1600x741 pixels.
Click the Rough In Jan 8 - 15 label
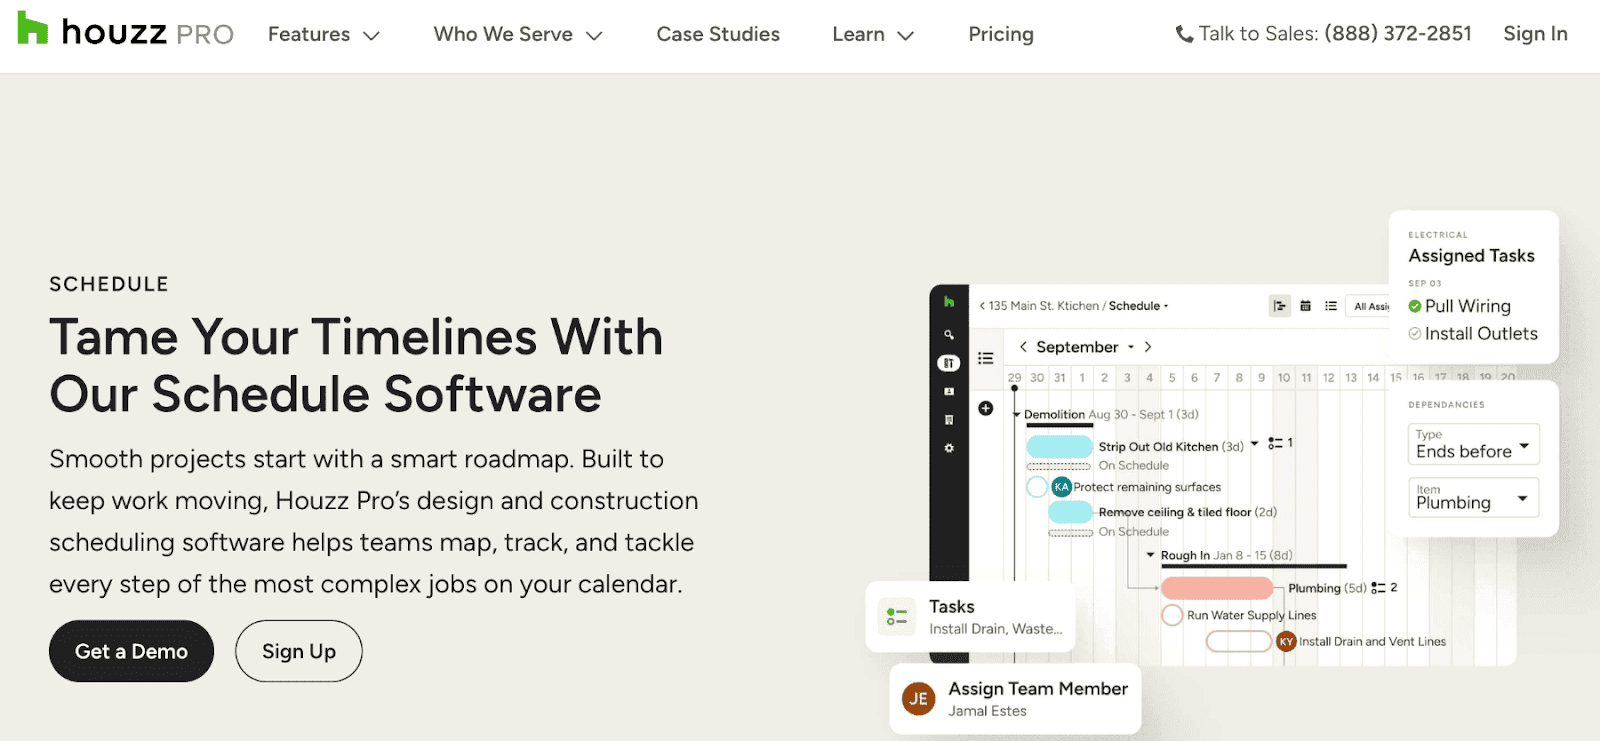click(x=1226, y=555)
